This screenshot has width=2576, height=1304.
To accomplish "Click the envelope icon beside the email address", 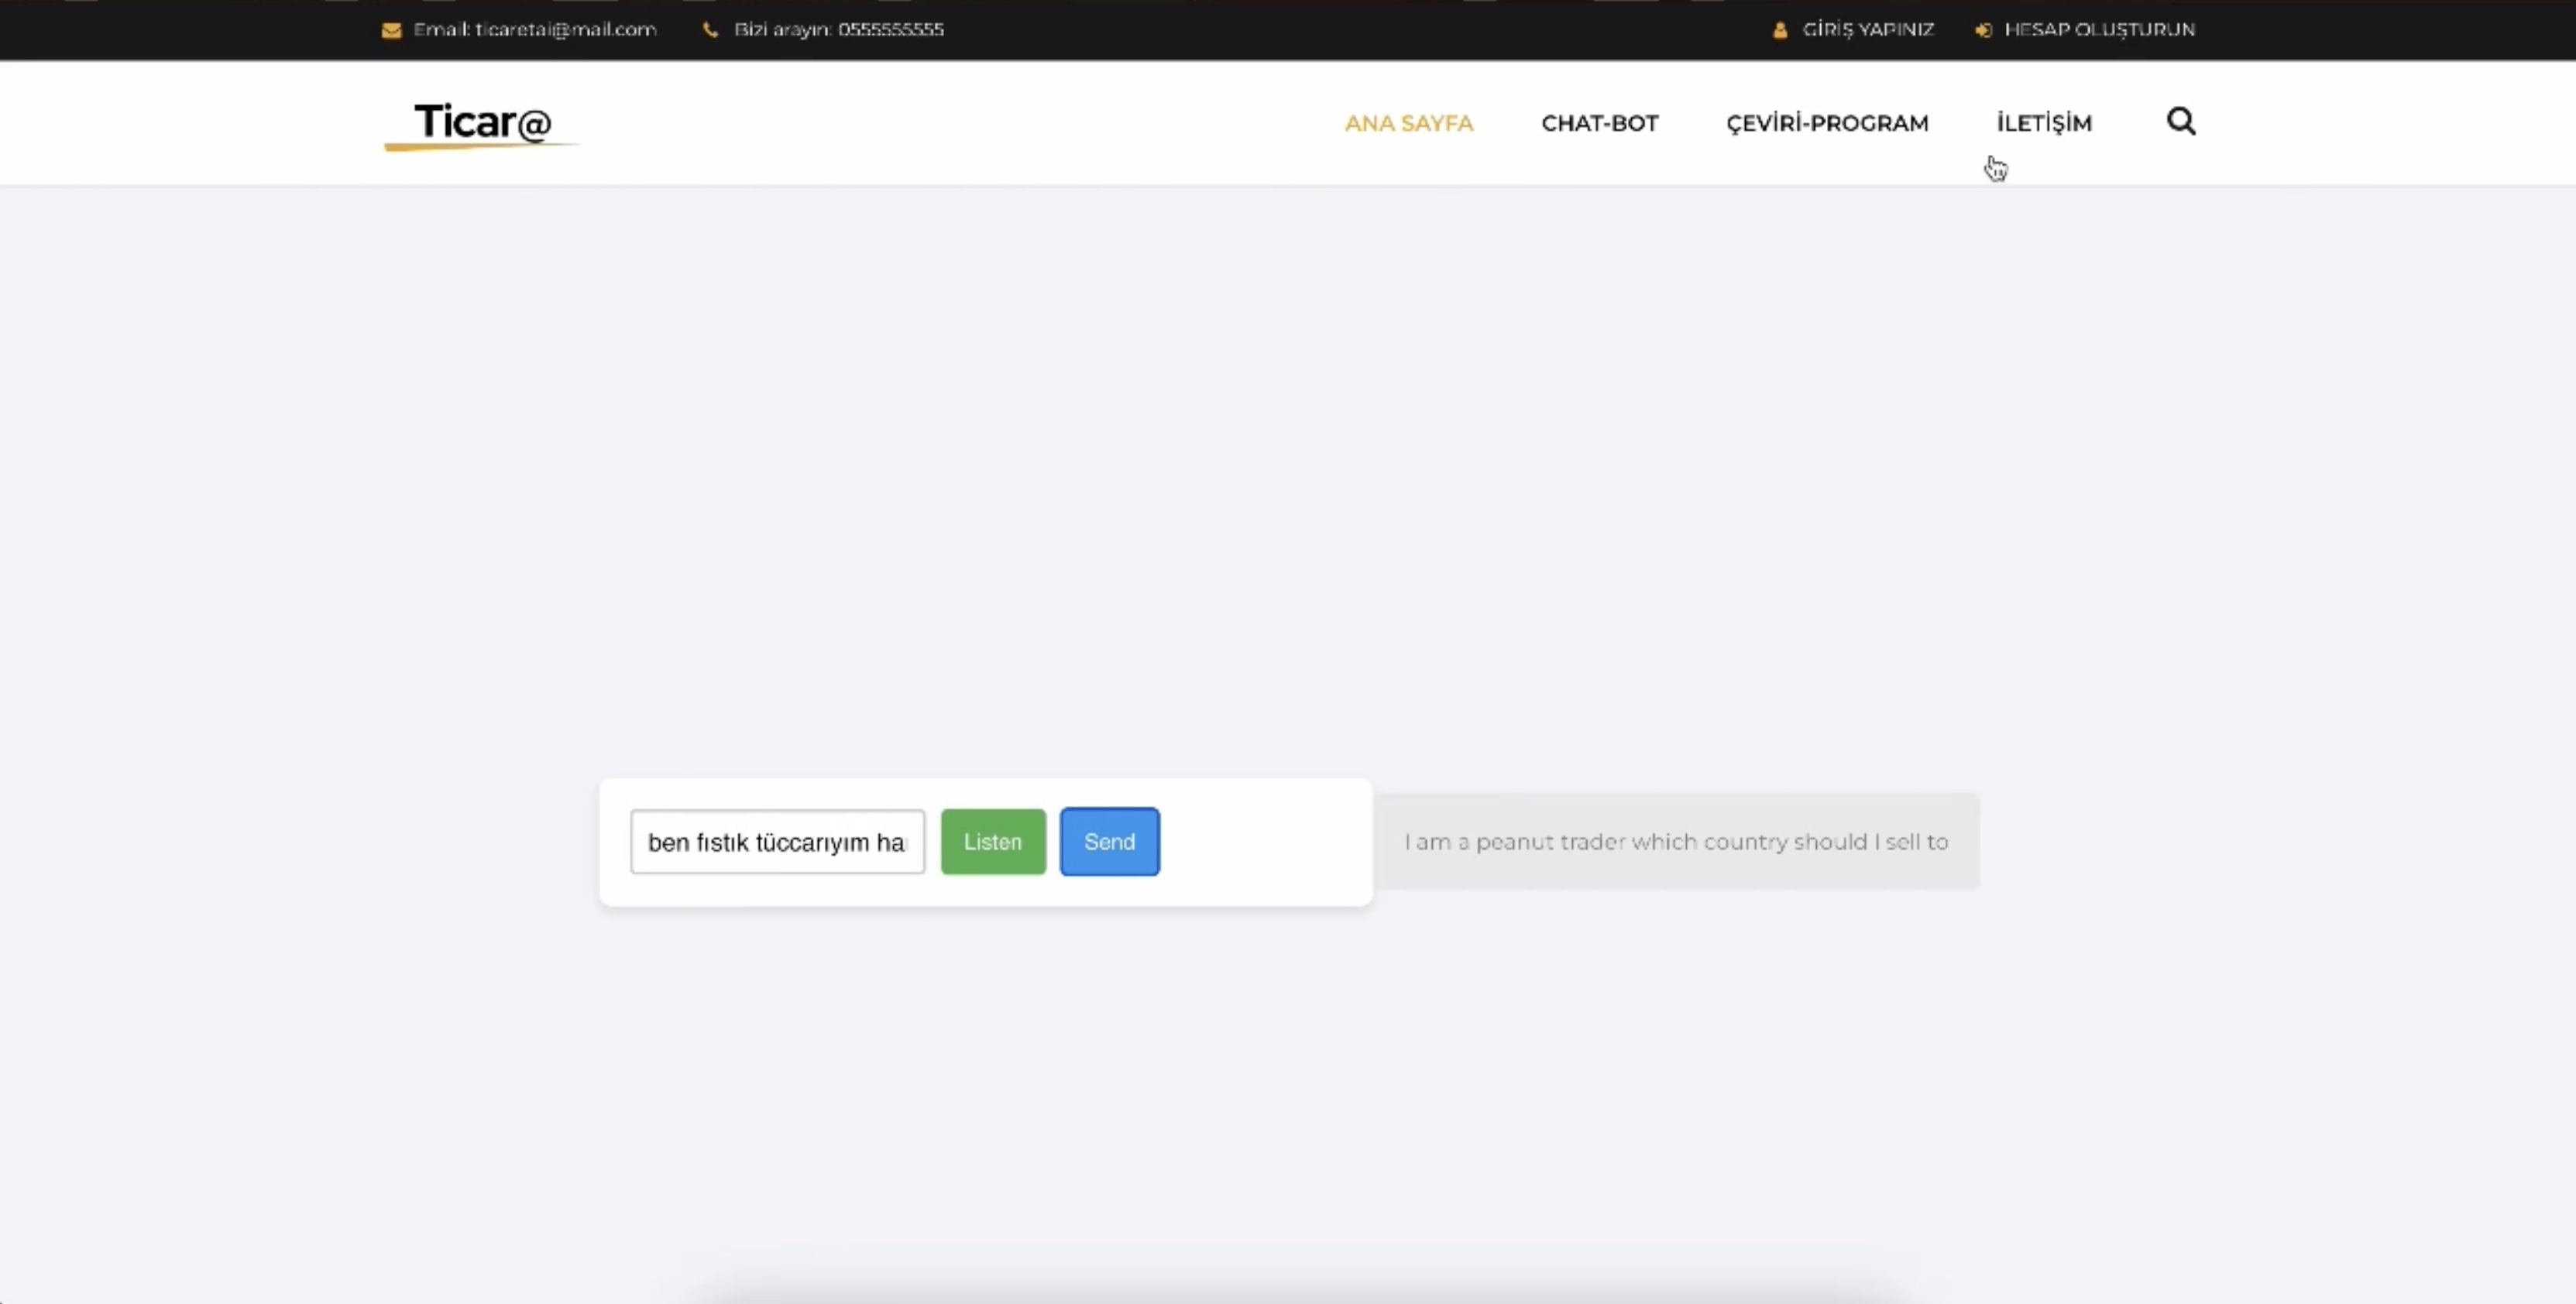I will click(x=391, y=30).
